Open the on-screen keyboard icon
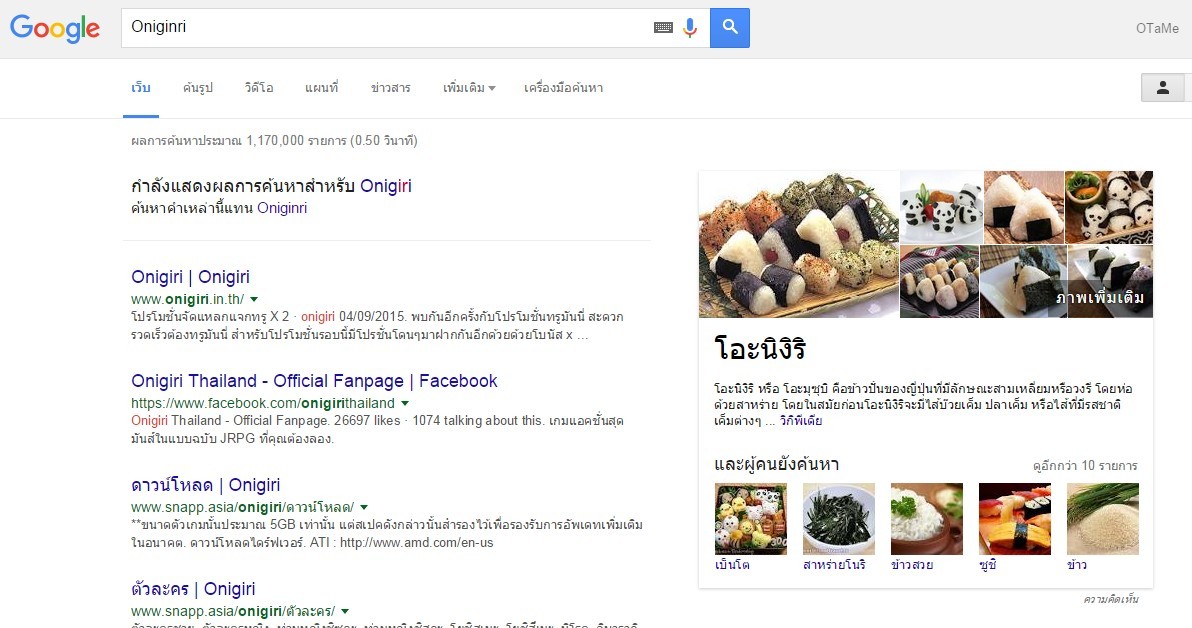Viewport: 1192px width, 628px height. 663,27
